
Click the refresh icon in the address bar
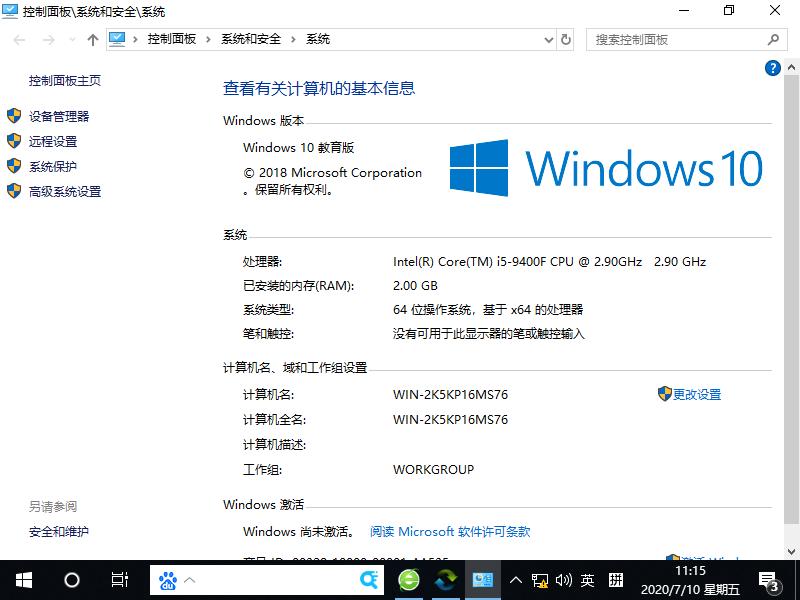pyautogui.click(x=566, y=39)
